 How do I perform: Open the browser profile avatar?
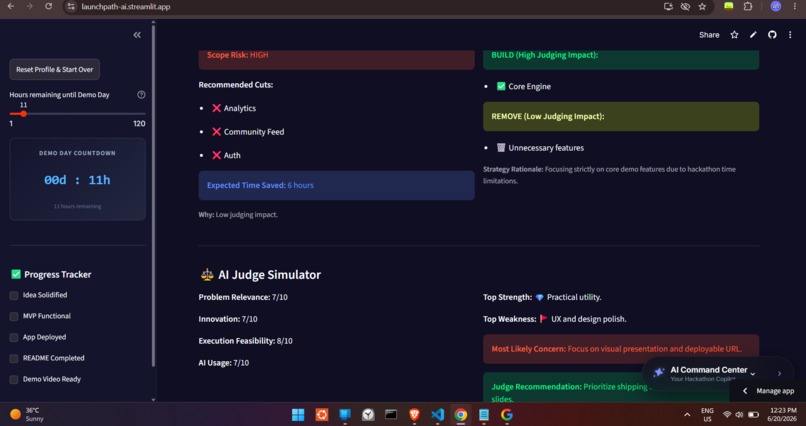(776, 7)
